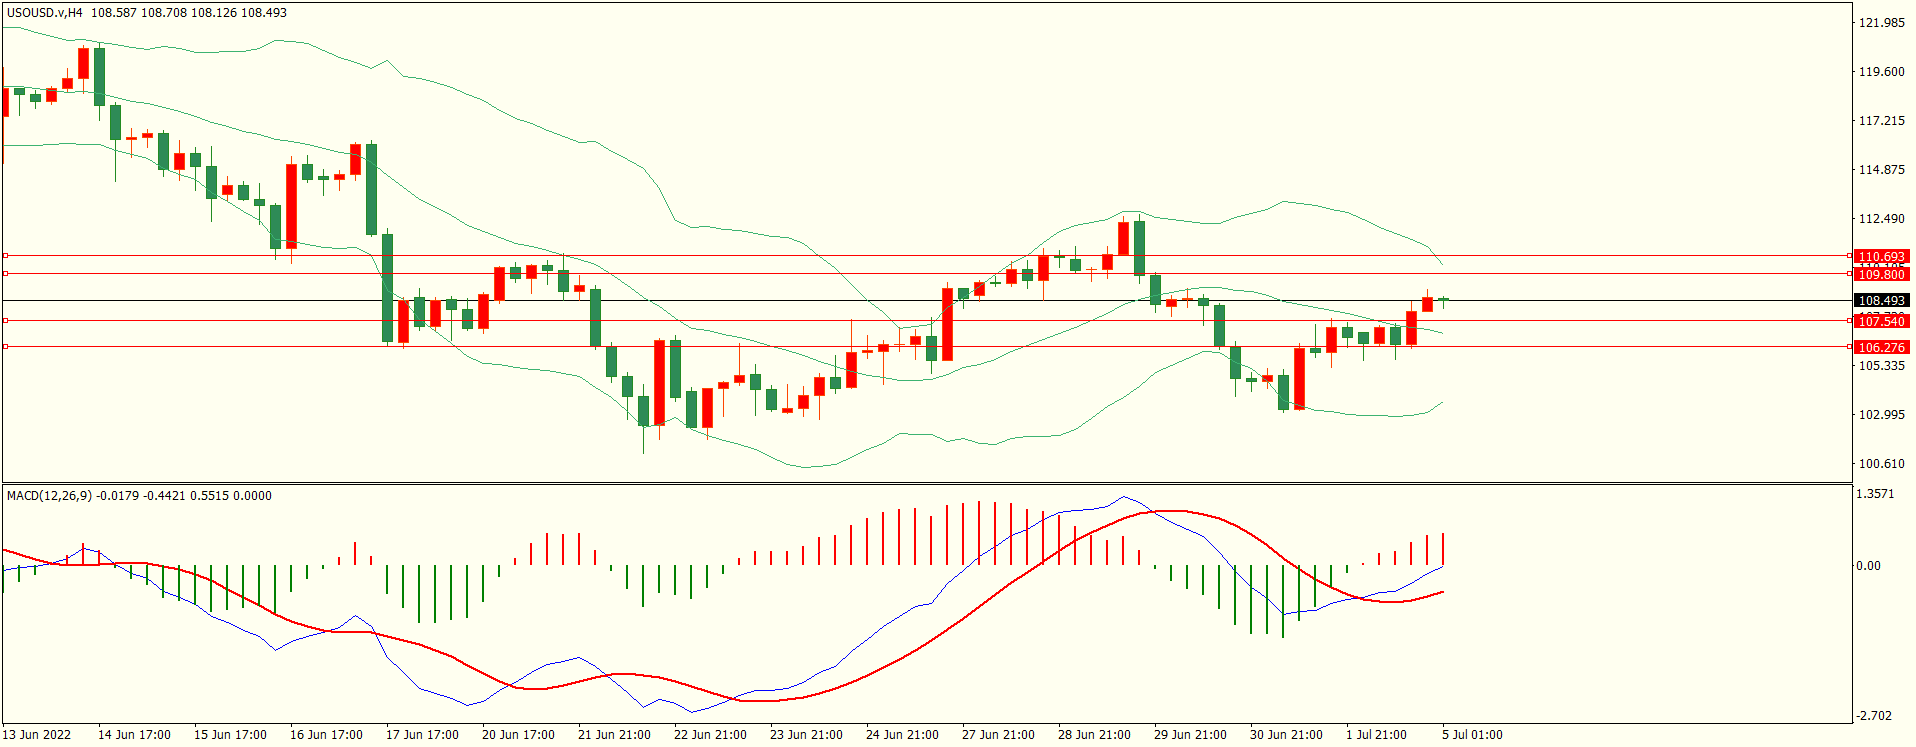The width and height of the screenshot is (1916, 747).
Task: Click the 0.00 MACD zero level label
Action: (x=1868, y=566)
